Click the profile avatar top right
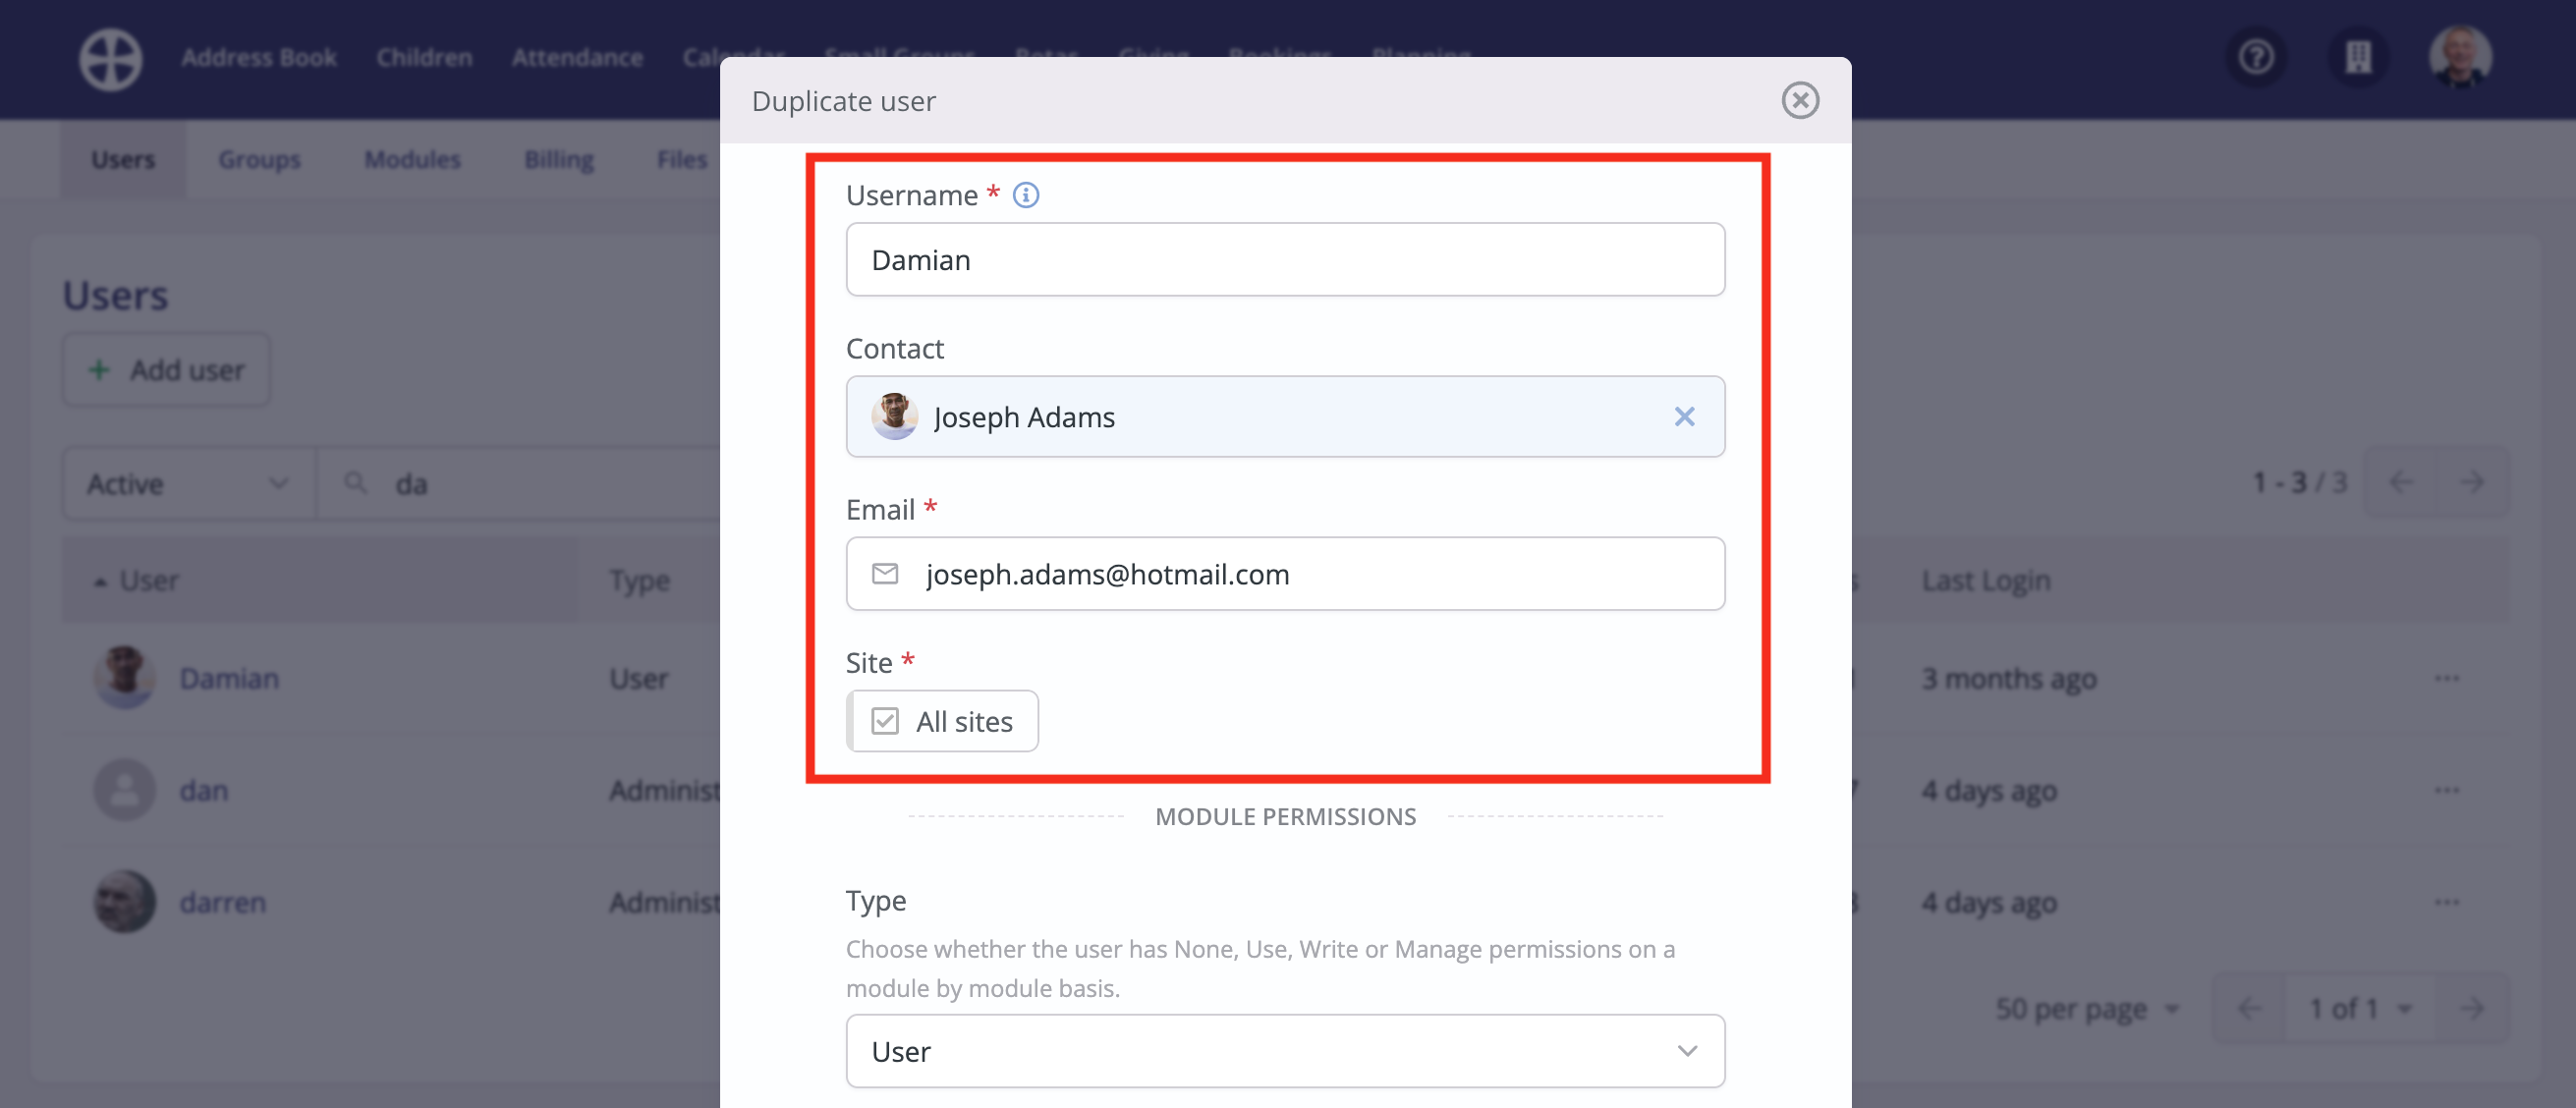 click(x=2462, y=57)
